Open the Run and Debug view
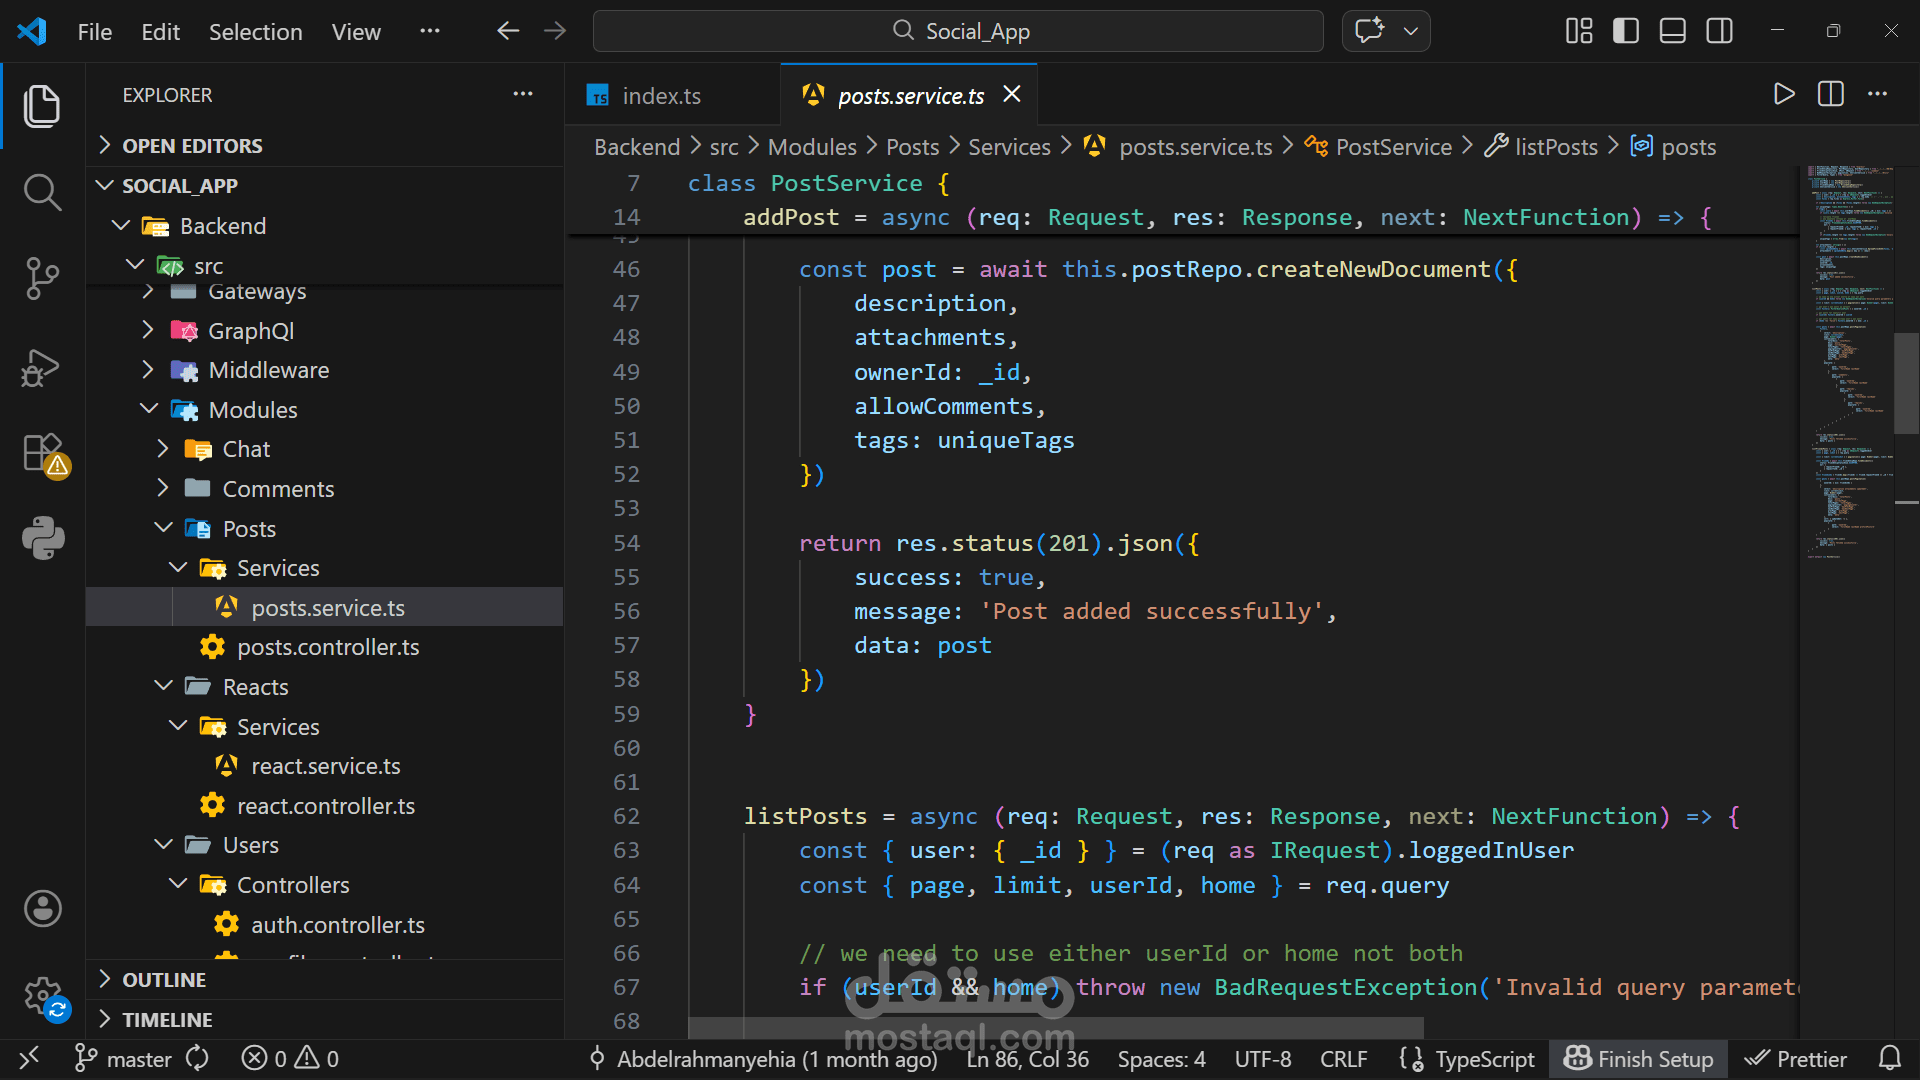Image resolution: width=1920 pixels, height=1080 pixels. 42,367
